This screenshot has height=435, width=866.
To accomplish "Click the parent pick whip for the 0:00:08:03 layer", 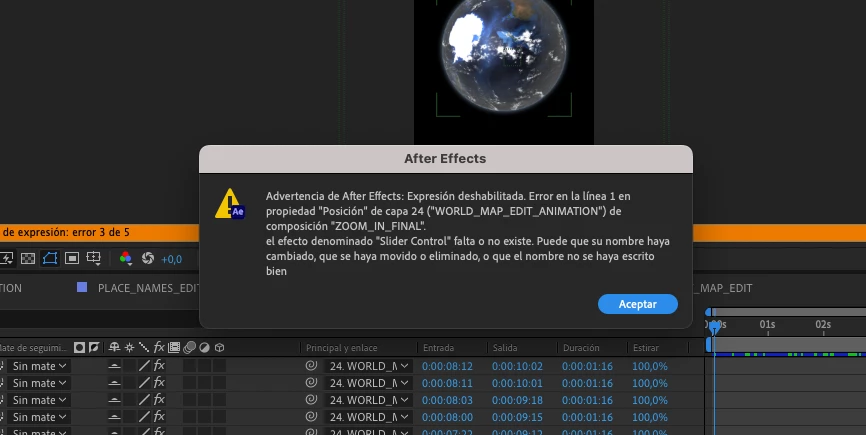I will tap(311, 400).
